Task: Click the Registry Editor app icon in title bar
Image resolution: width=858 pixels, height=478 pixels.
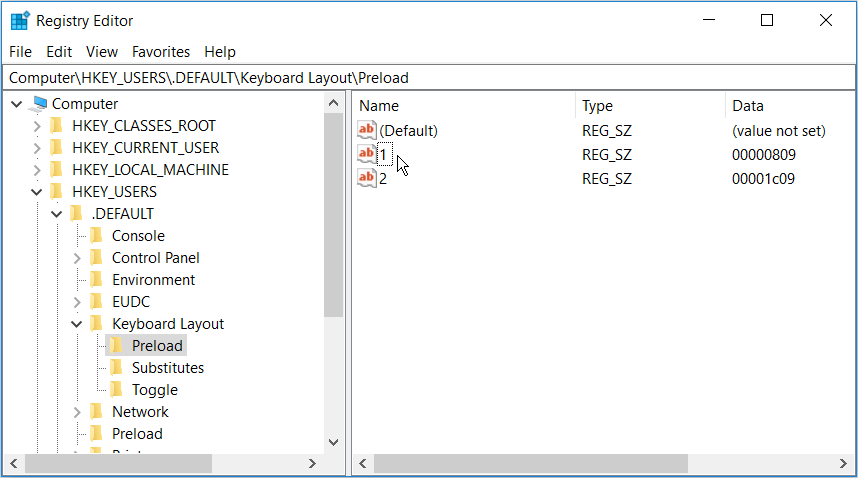Action: (x=20, y=21)
